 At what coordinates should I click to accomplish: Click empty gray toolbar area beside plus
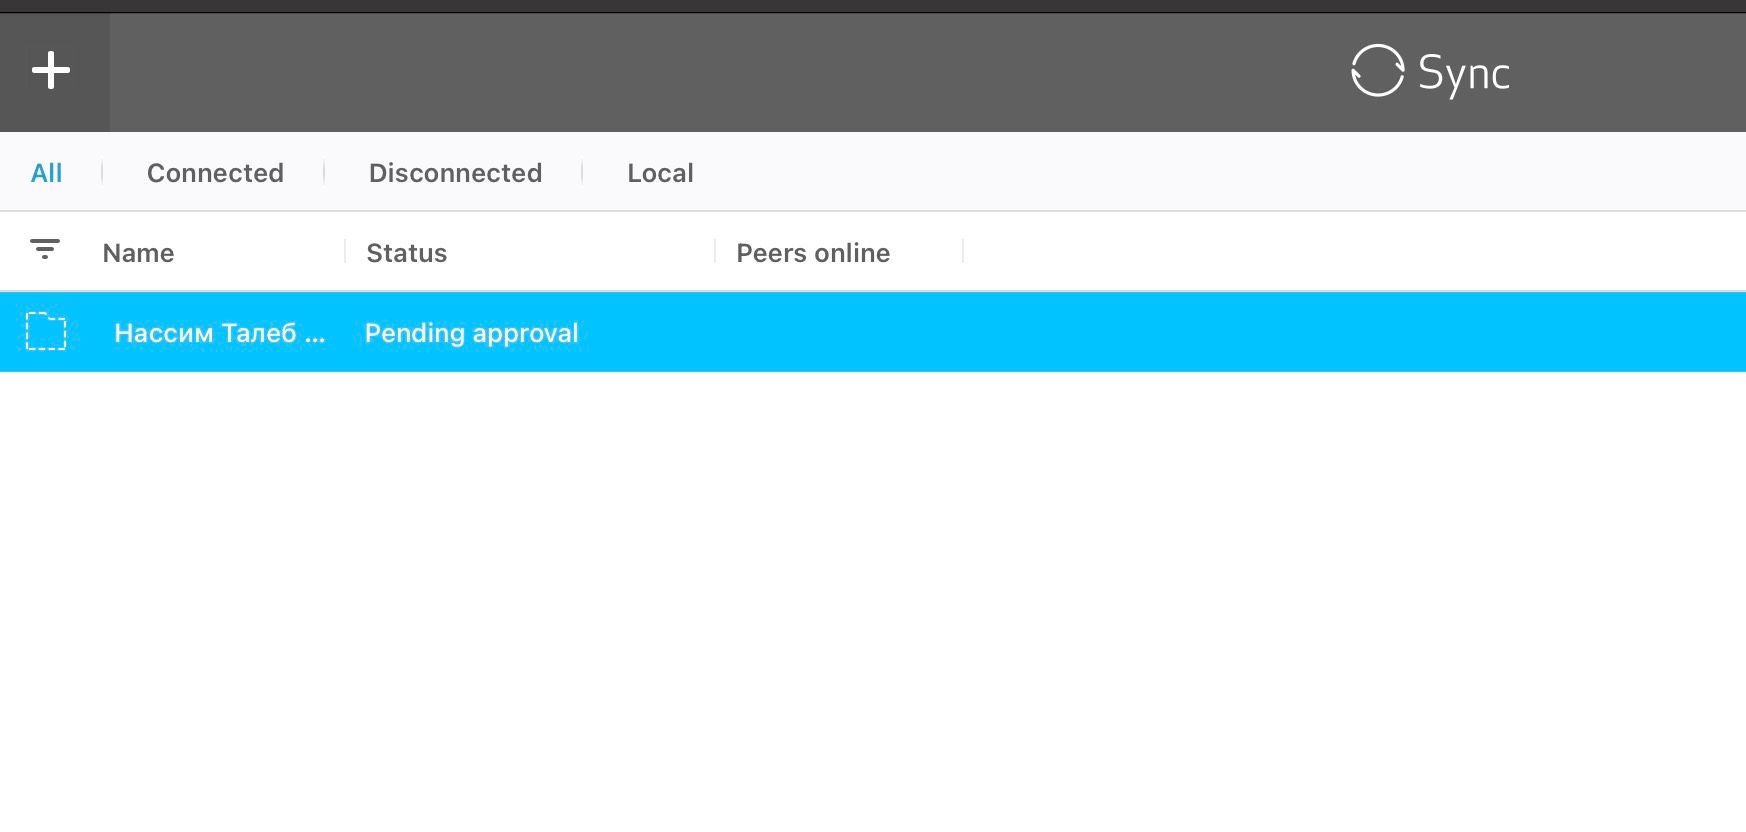(700, 72)
